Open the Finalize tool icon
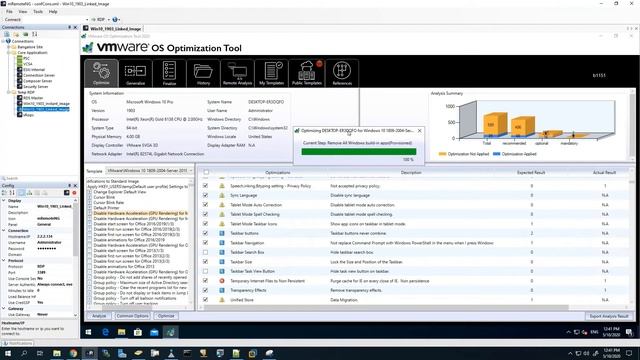 coord(169,73)
